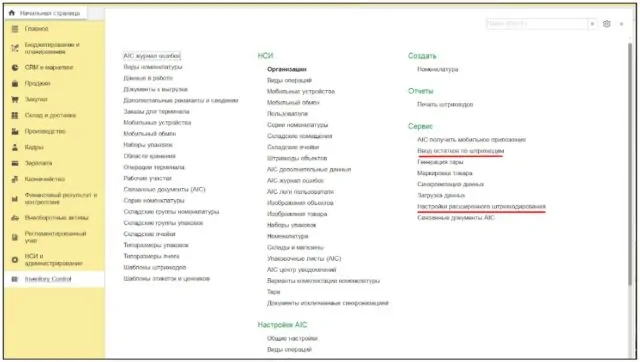
Task: Open Изображения товара
Action: coord(297,213)
